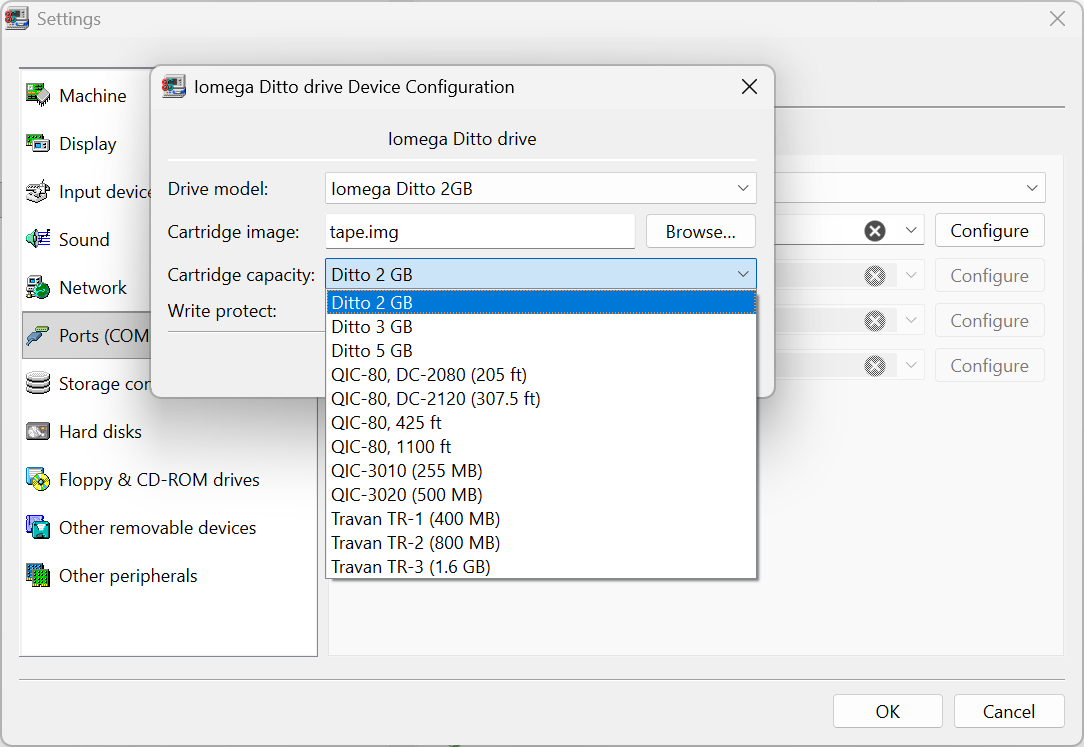Viewport: 1084px width, 747px height.
Task: Click the Ports connector icon
Action: [38, 335]
